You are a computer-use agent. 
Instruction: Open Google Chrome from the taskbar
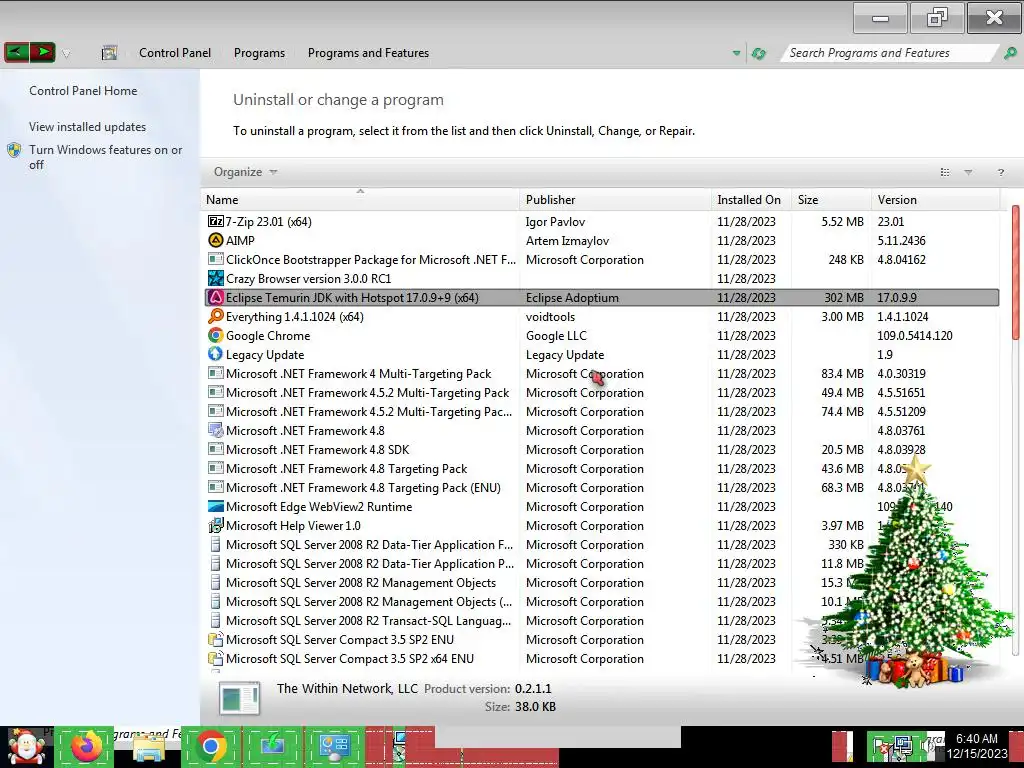pyautogui.click(x=210, y=746)
